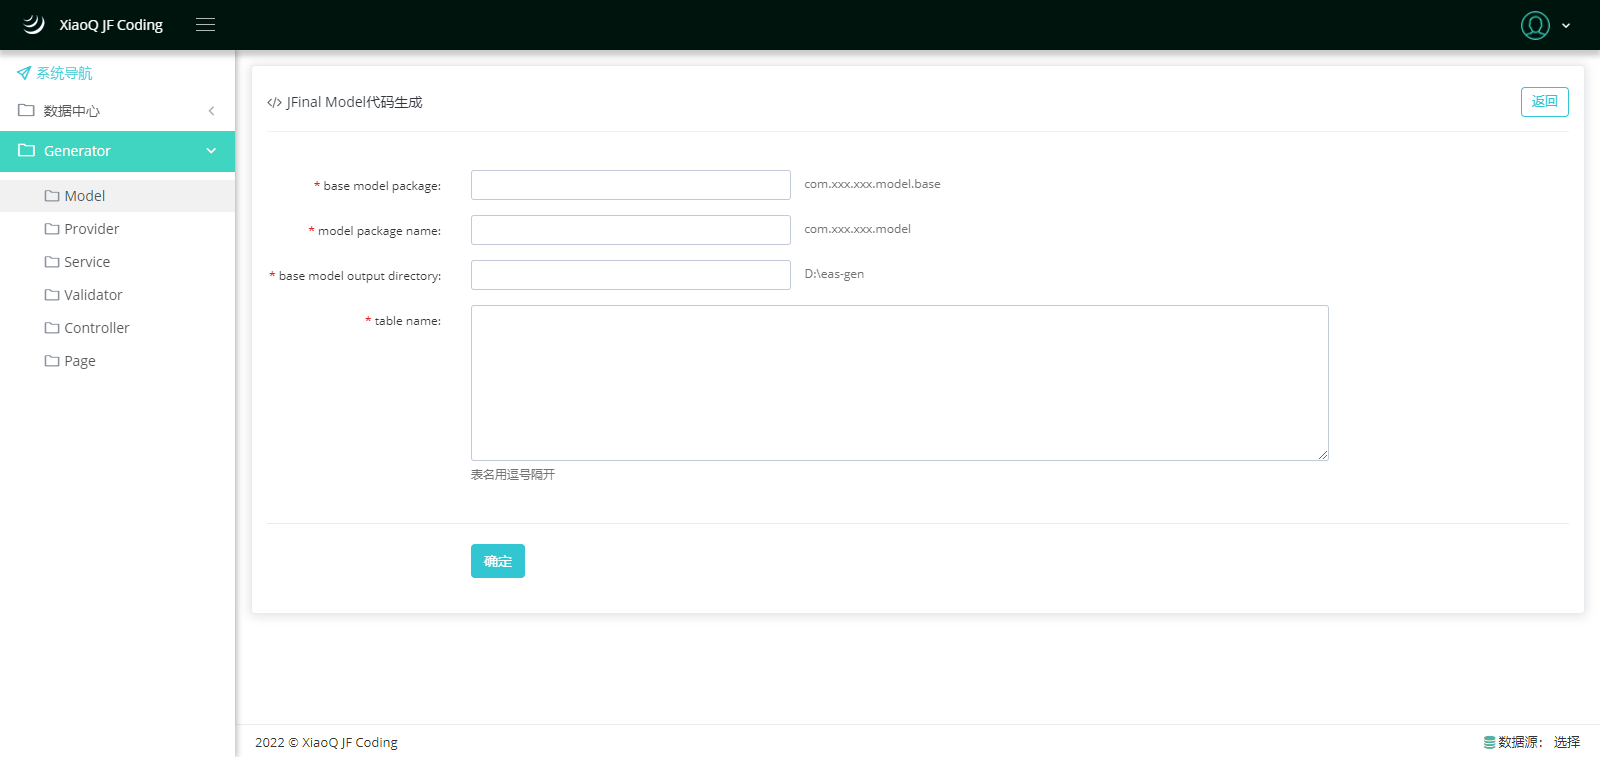Click the Model folder icon
This screenshot has width=1600, height=757.
point(52,196)
